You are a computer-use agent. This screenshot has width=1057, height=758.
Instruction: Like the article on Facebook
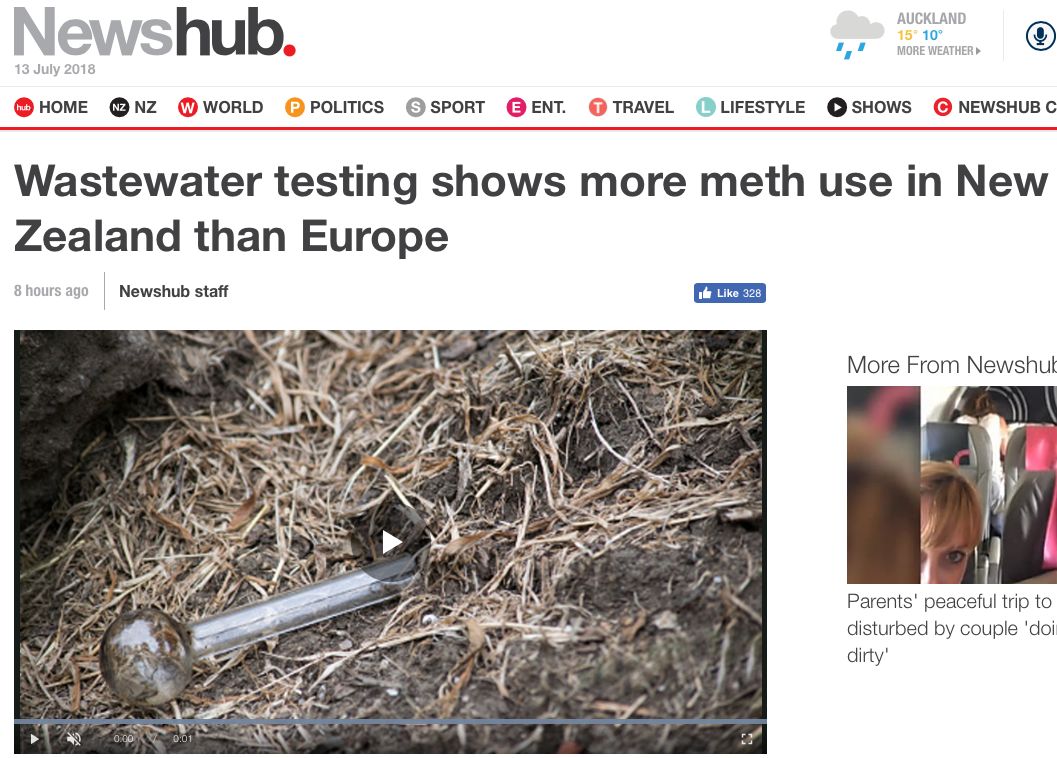coord(729,293)
